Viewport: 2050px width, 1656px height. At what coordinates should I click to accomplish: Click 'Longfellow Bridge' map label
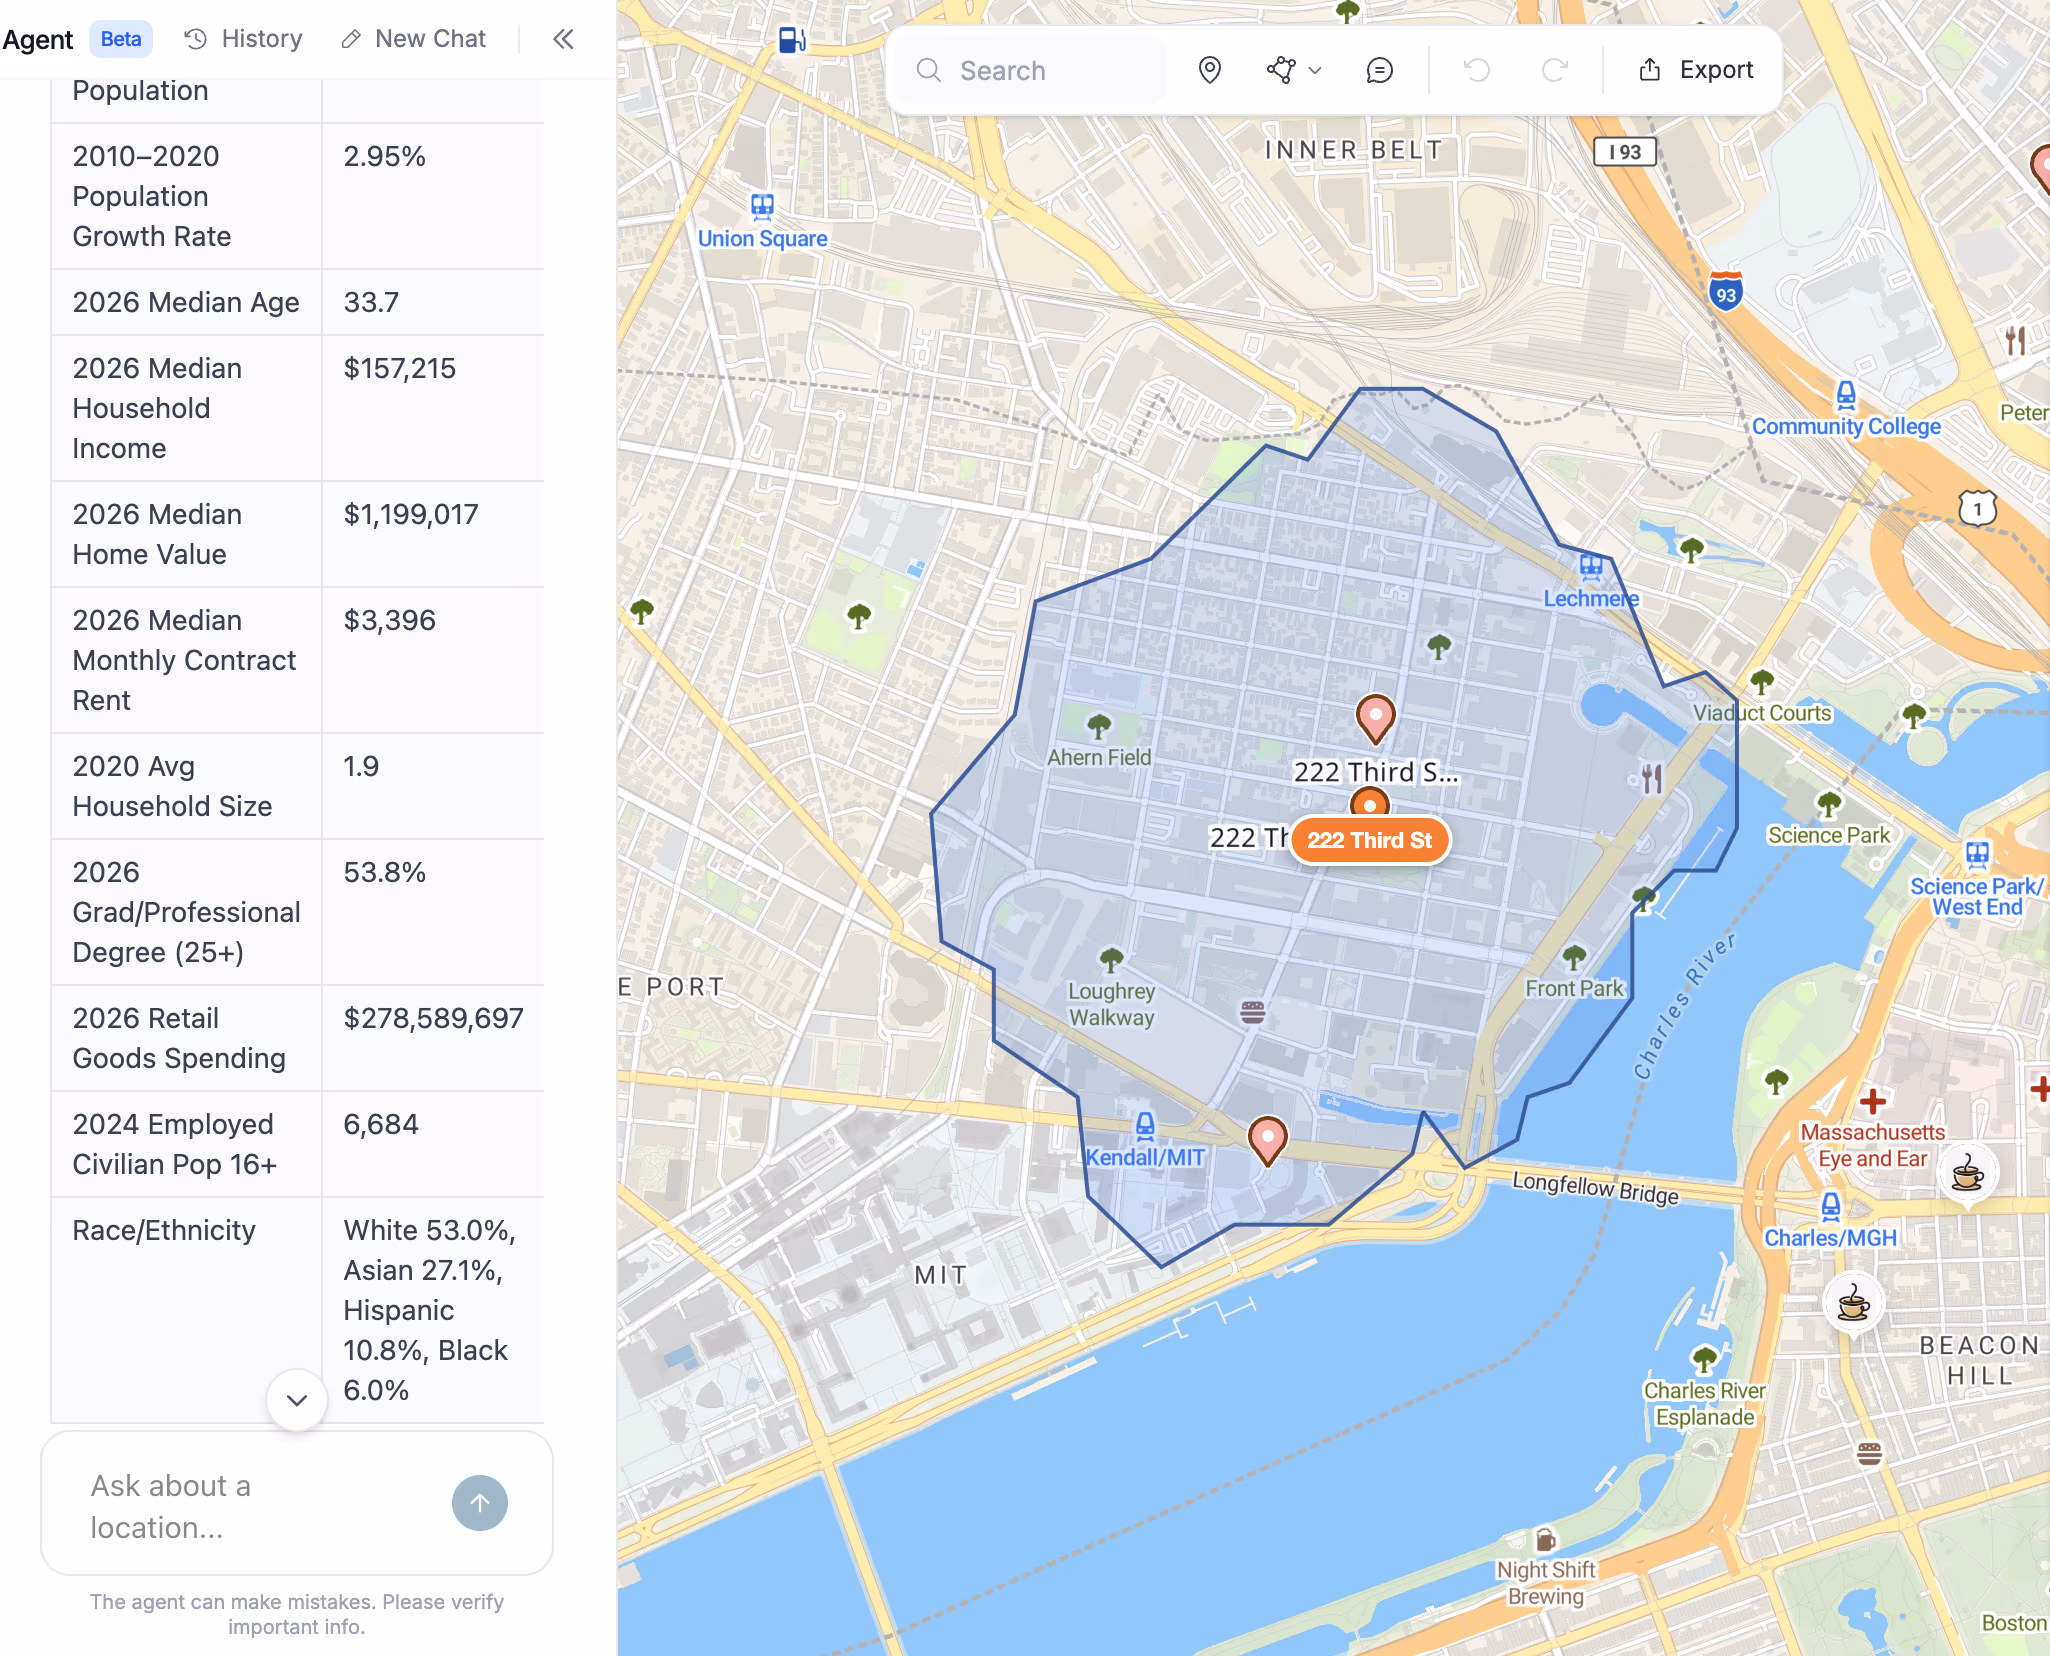1595,1188
